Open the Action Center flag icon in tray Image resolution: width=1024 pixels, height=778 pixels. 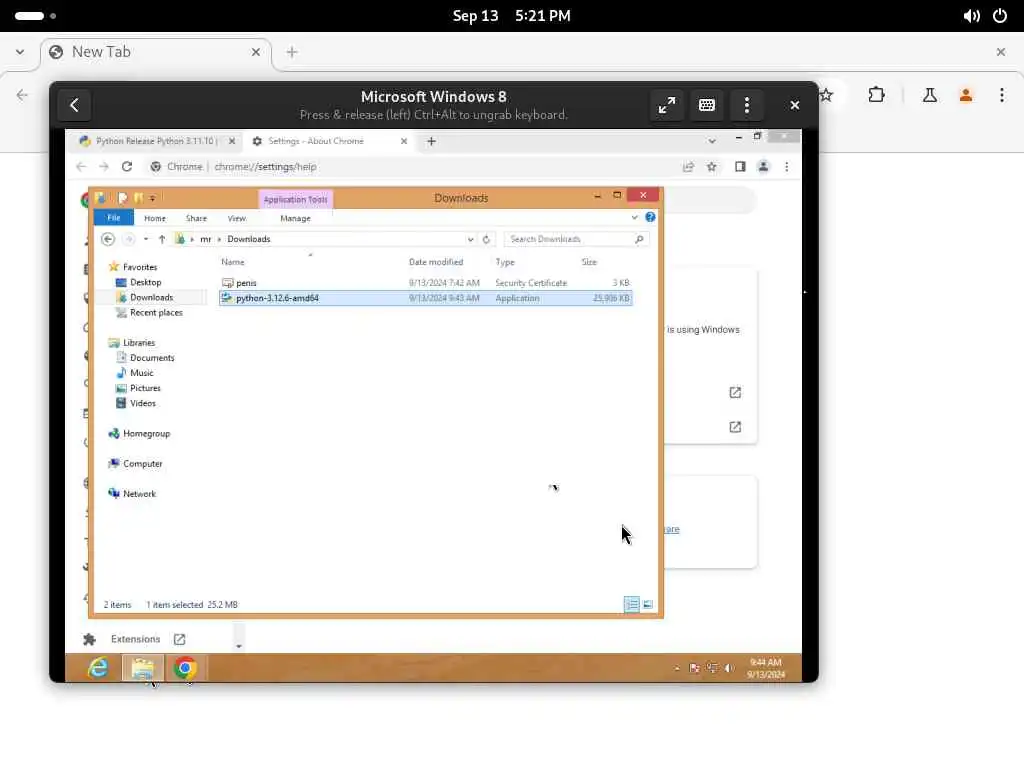[x=694, y=668]
